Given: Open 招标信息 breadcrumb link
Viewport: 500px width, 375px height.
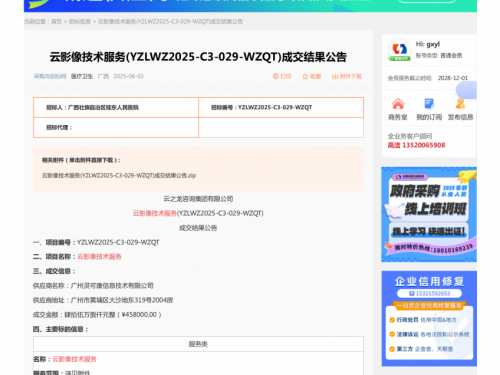Looking at the screenshot, I should tap(80, 22).
